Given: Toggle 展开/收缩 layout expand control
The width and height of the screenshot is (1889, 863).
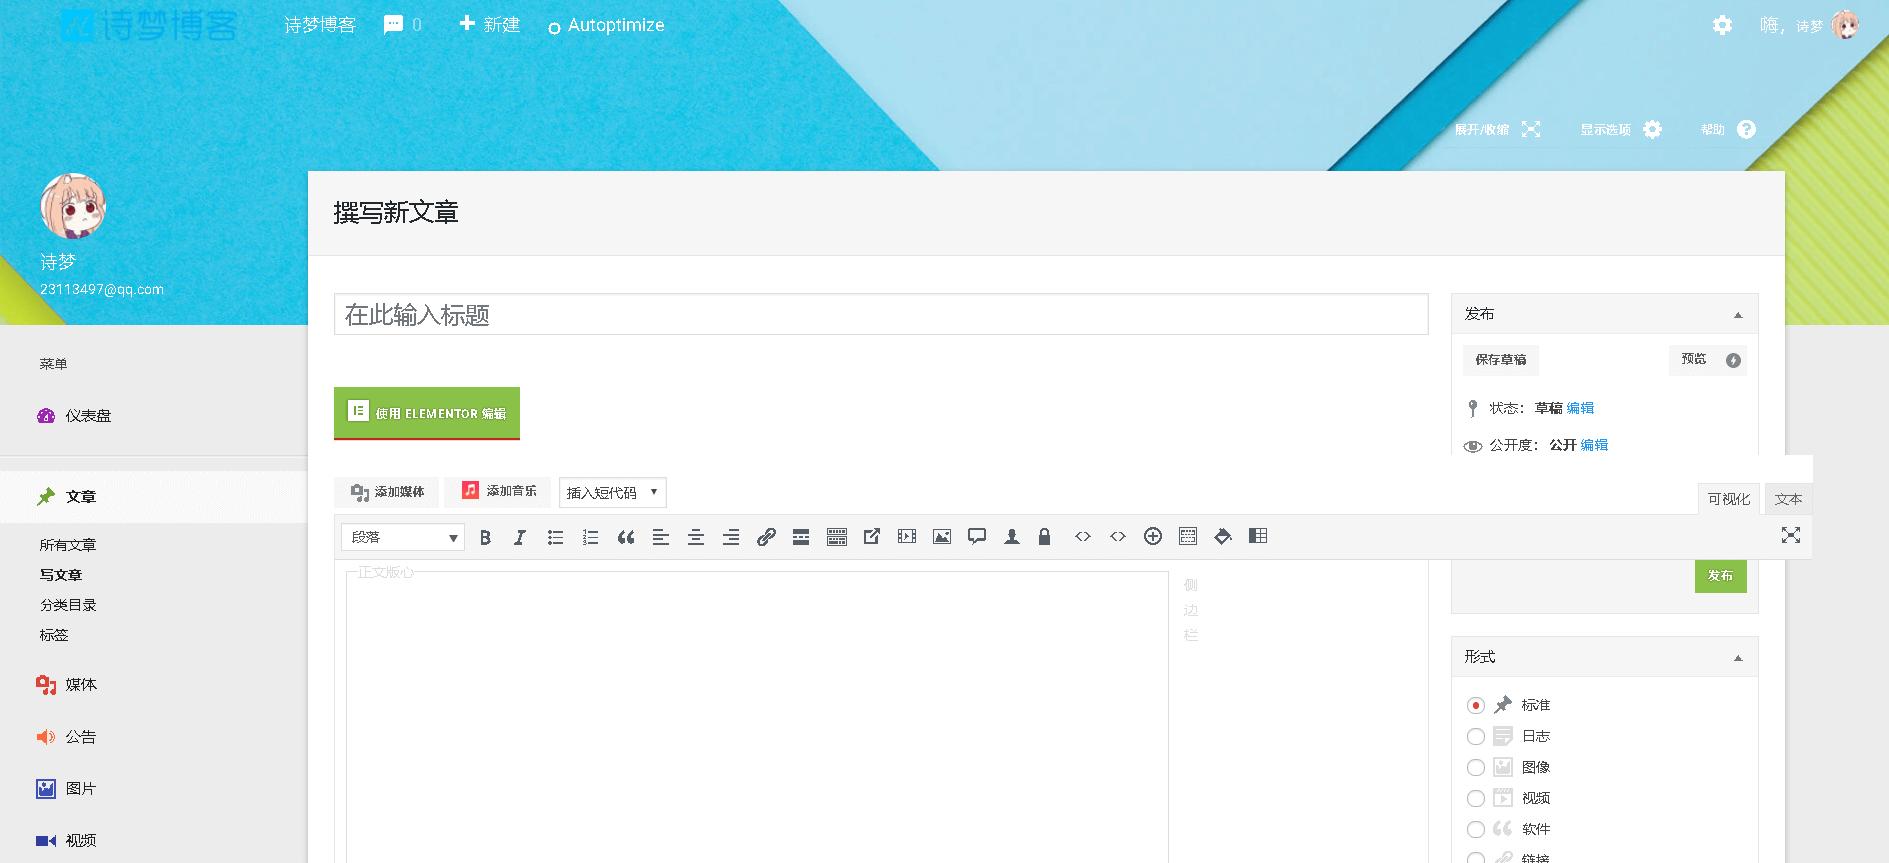Looking at the screenshot, I should [1497, 129].
